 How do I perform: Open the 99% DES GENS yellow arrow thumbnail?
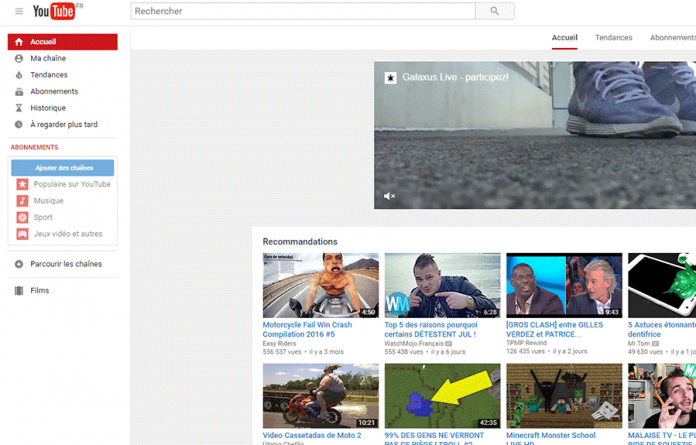click(443, 396)
